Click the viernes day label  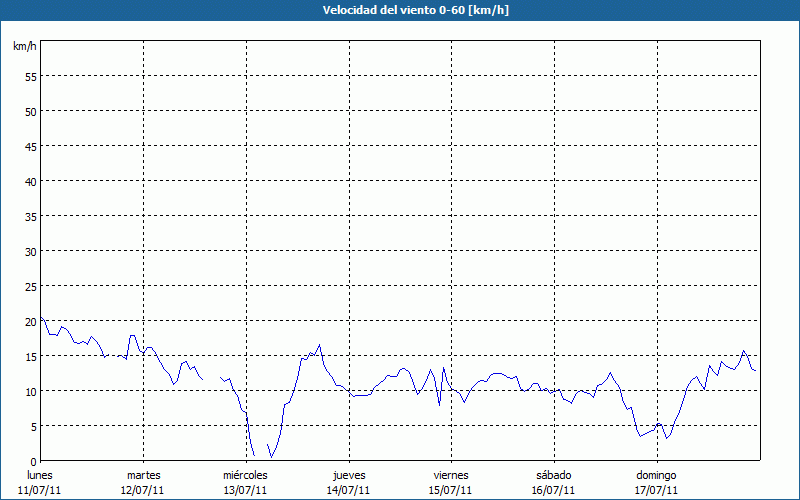pyautogui.click(x=451, y=475)
